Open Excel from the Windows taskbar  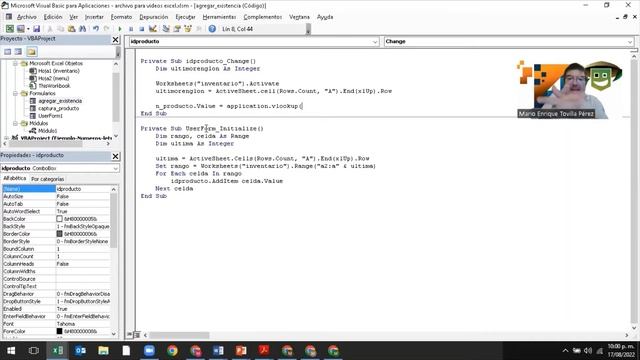(x=58, y=351)
